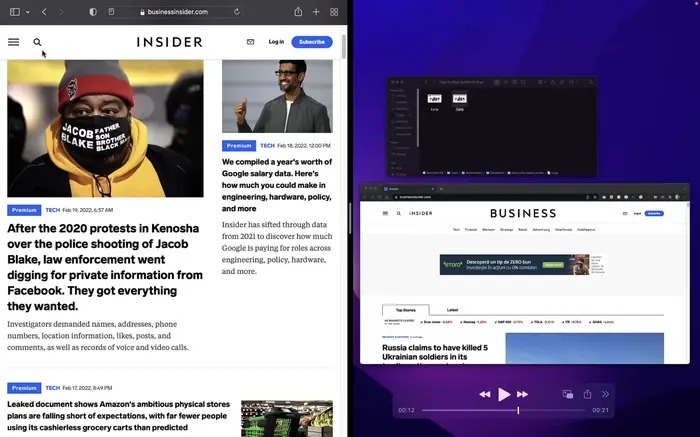Open the newsletter envelope icon
The width and height of the screenshot is (700, 437).
coord(250,42)
